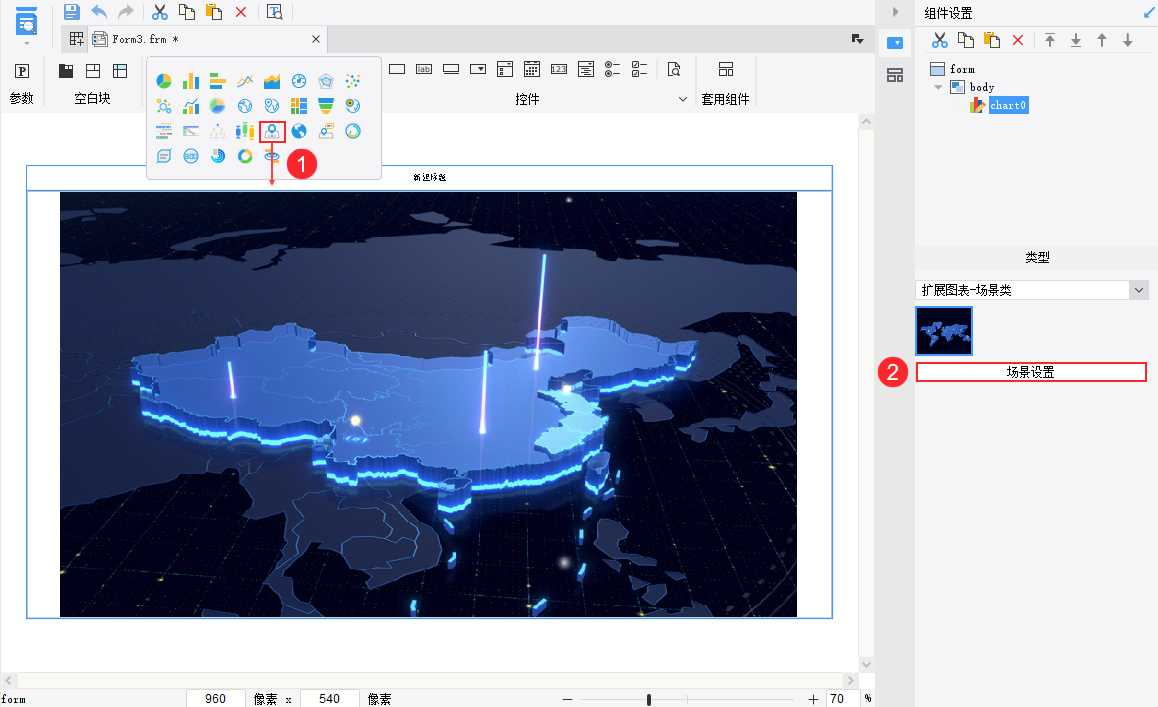Pick the radar chart icon
The height and width of the screenshot is (707, 1158).
326,81
